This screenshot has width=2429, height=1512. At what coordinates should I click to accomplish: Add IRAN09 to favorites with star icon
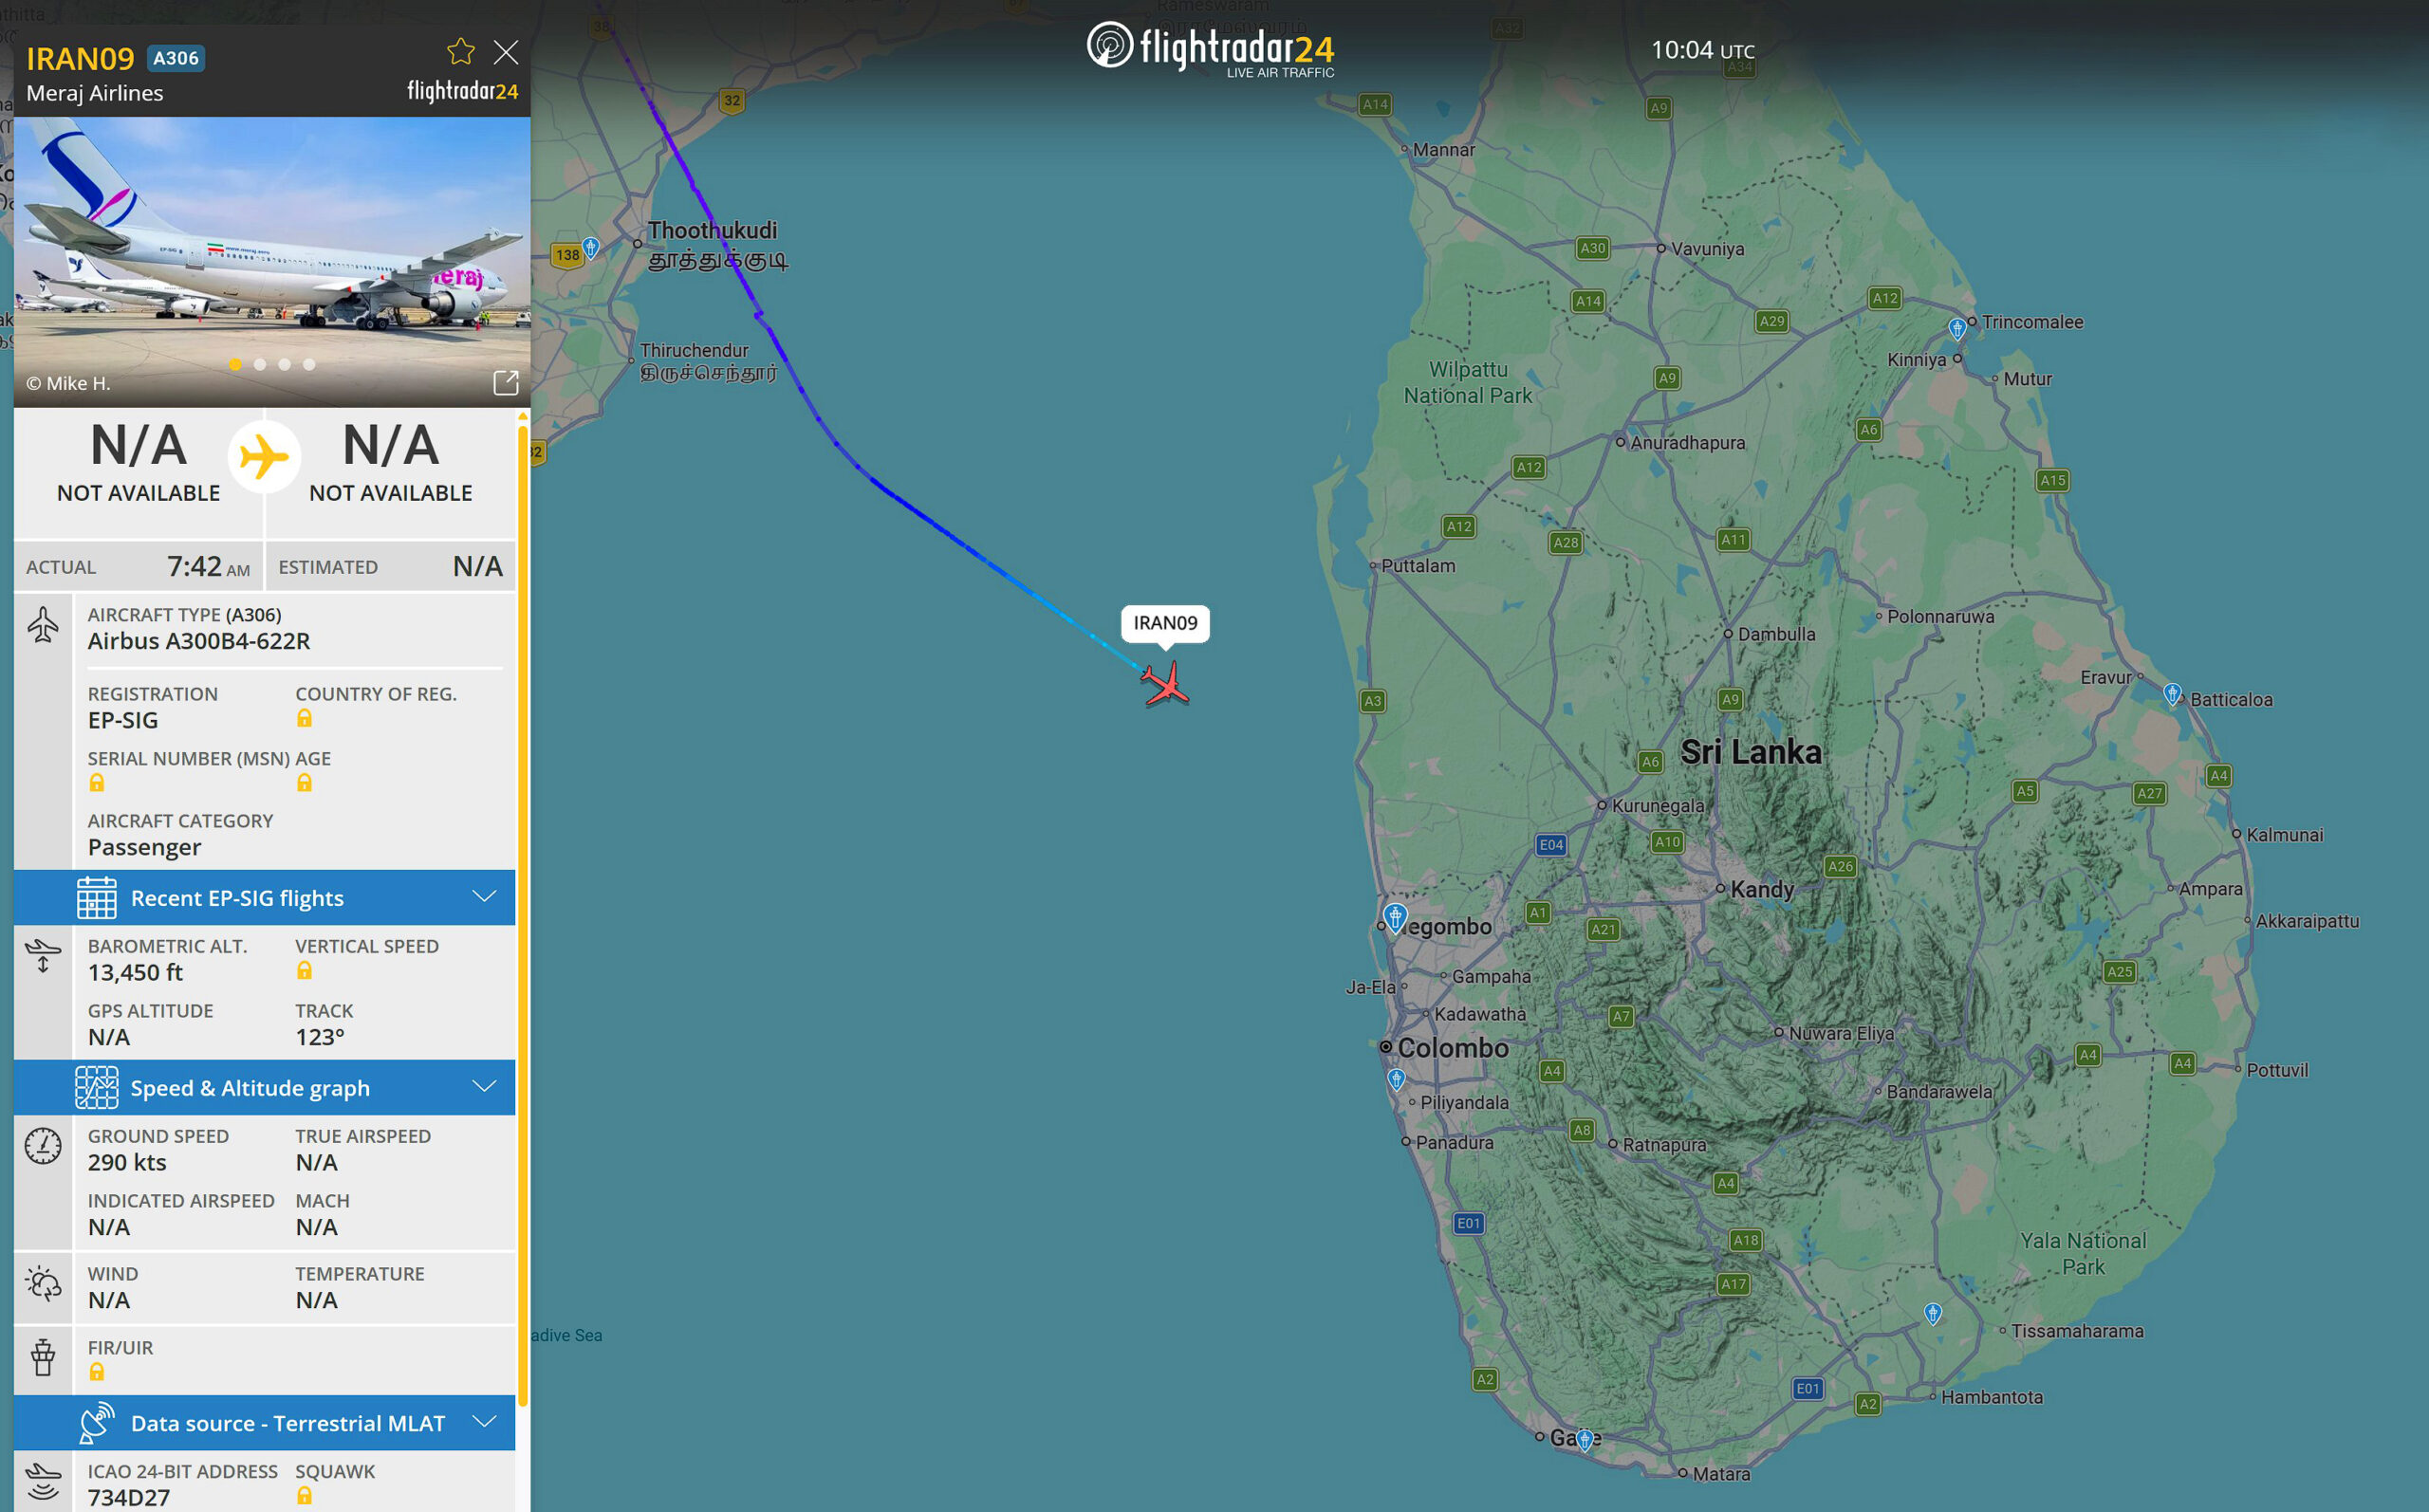pos(460,51)
